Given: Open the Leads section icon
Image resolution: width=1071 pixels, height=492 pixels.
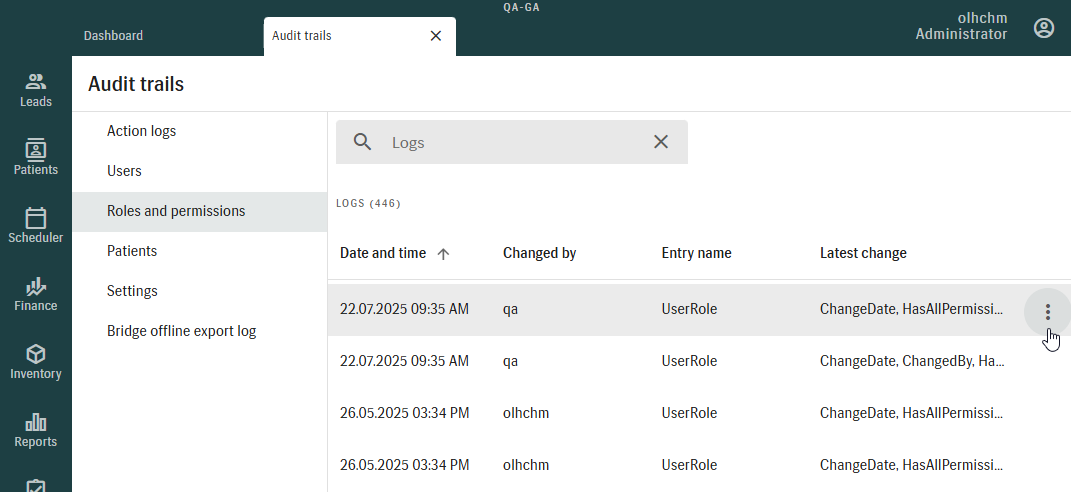Looking at the screenshot, I should click(36, 81).
